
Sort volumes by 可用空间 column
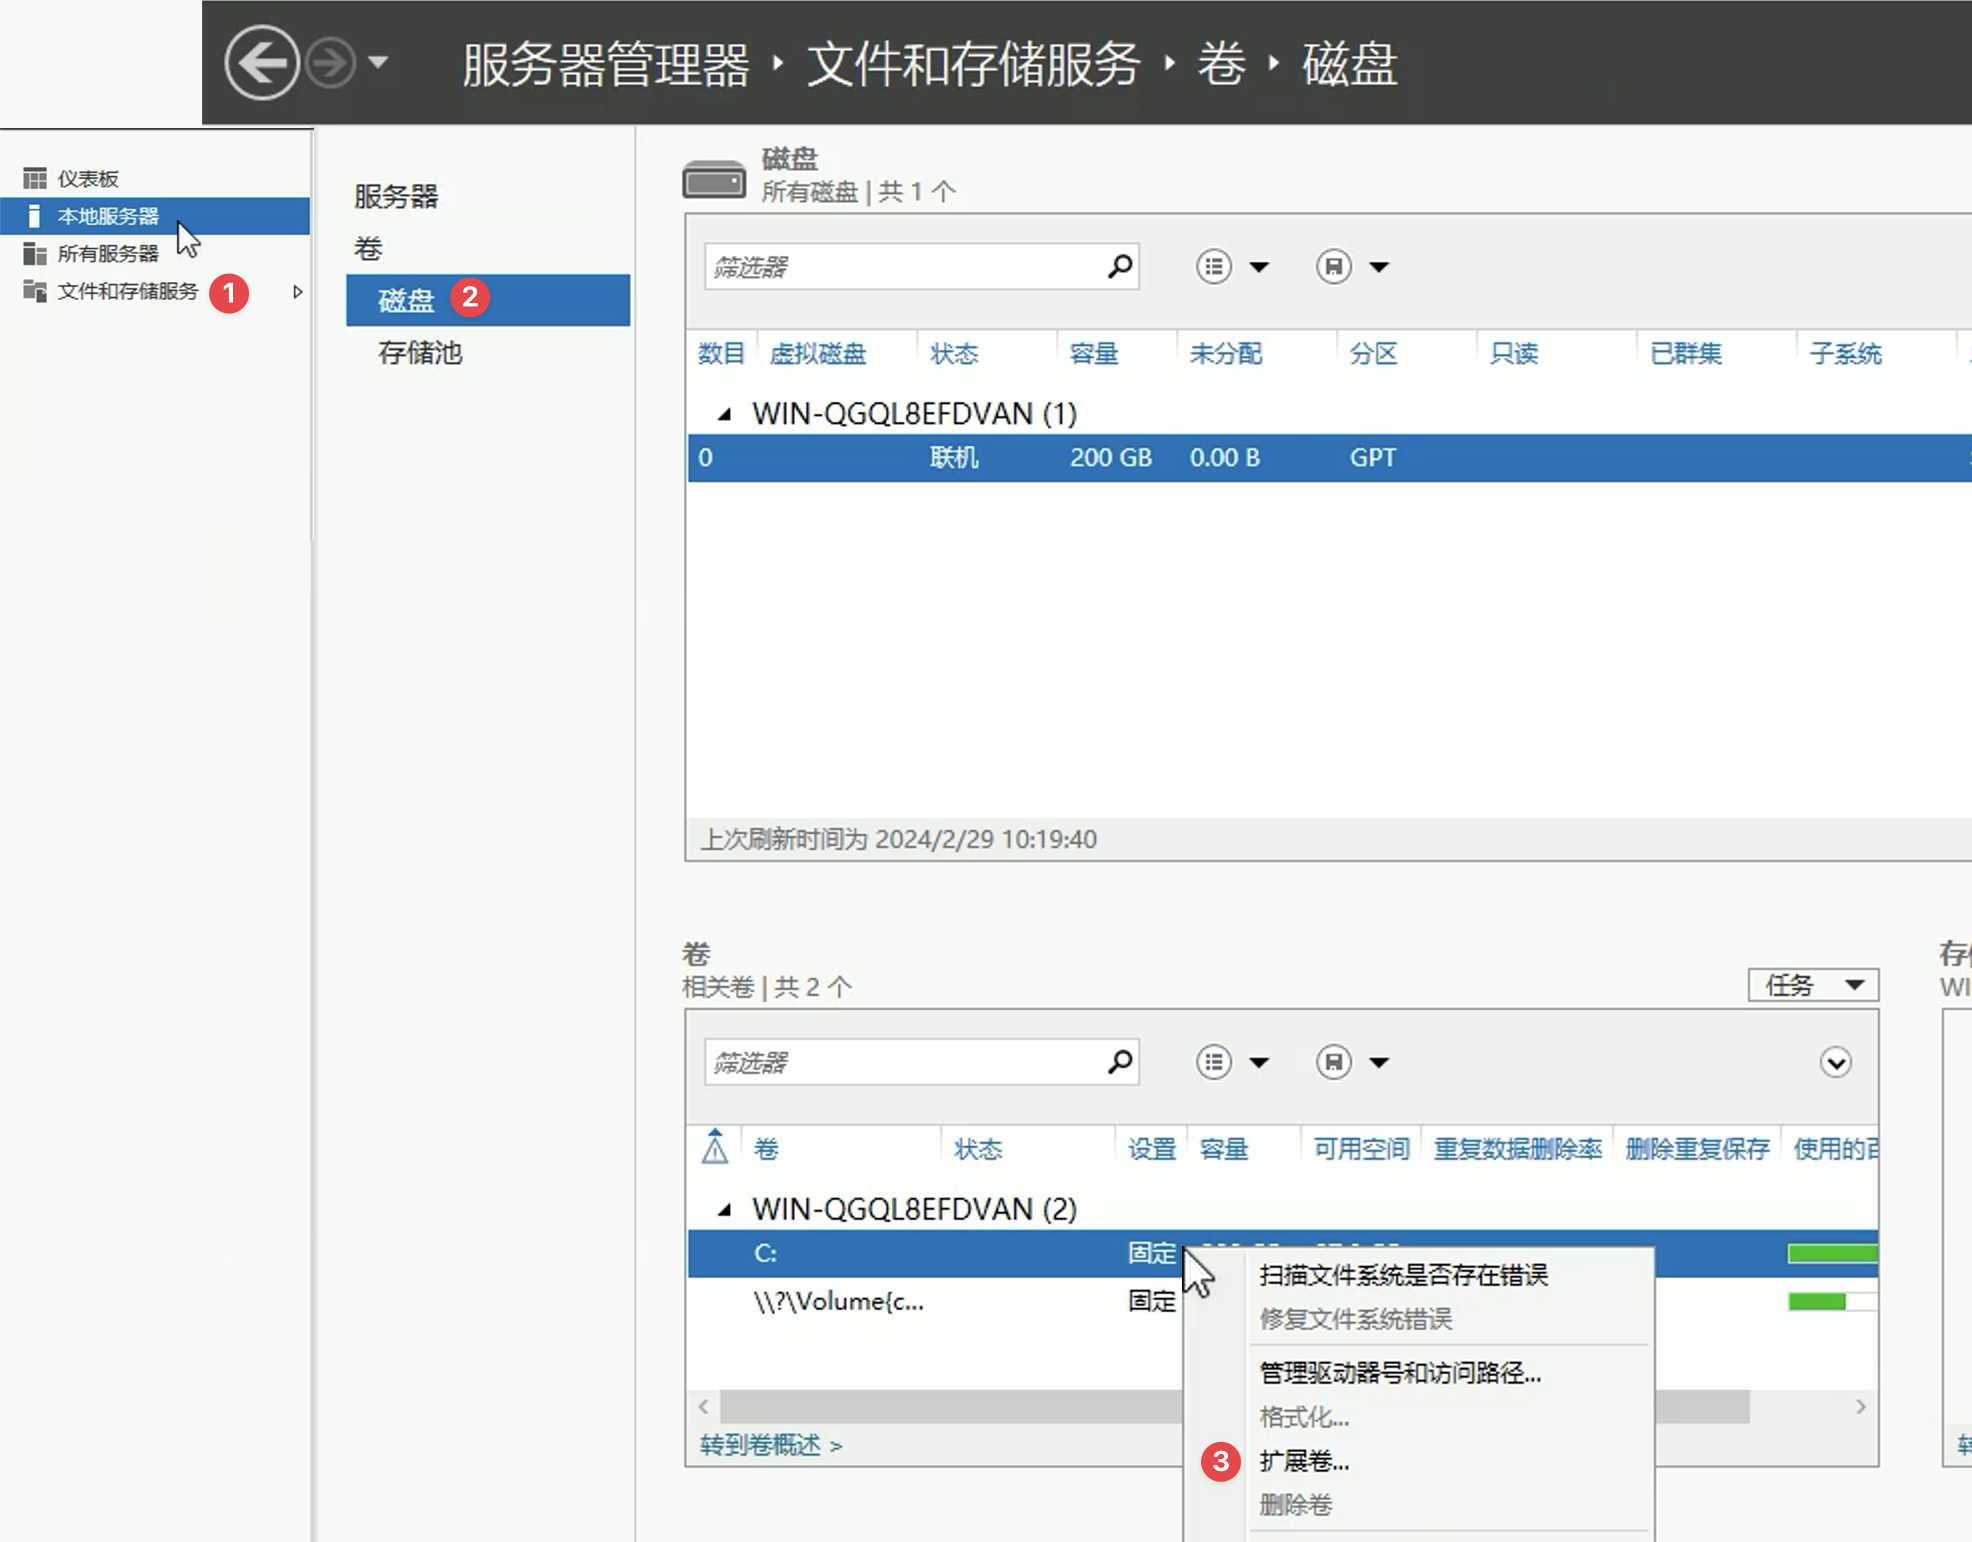tap(1361, 1149)
